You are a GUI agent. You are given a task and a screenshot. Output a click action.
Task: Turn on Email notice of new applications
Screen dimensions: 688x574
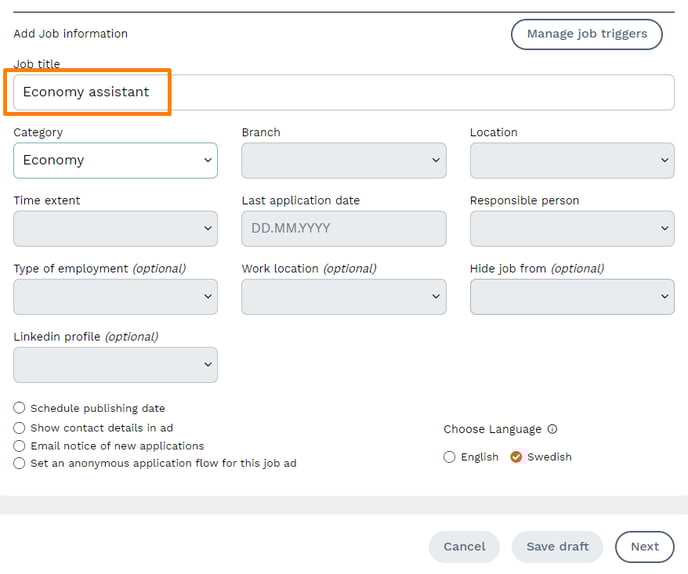20,445
